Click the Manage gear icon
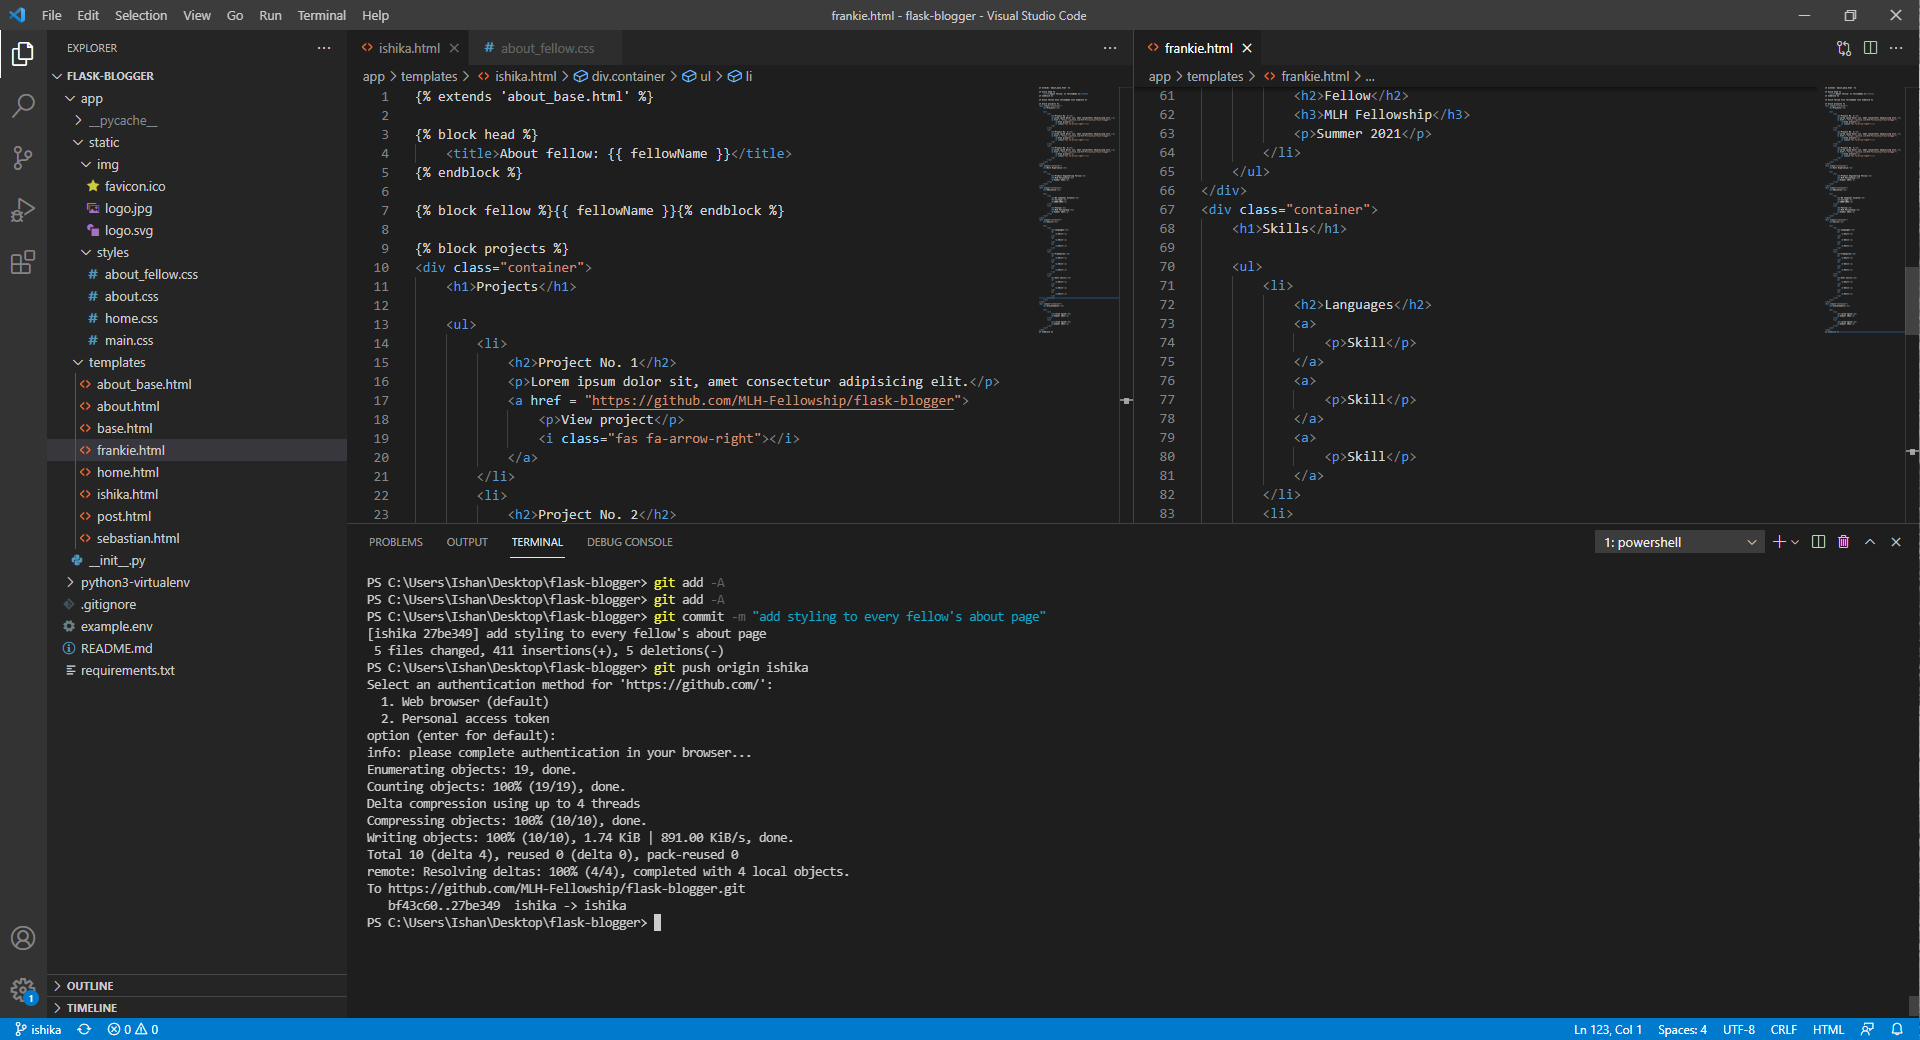The image size is (1920, 1040). (23, 990)
